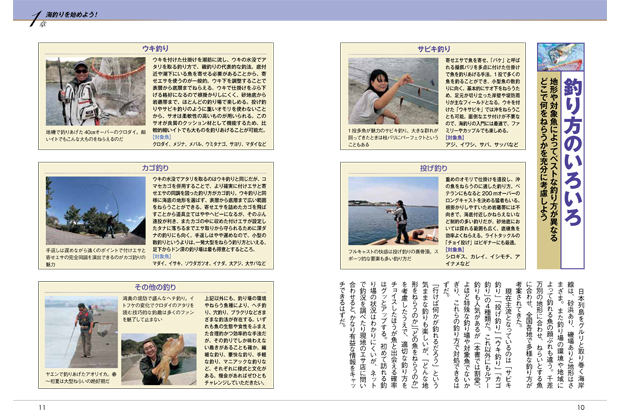This screenshot has height=420, width=620.
Task: Click the target fish line starting シロギス、カレイ
Action: (x=483, y=260)
